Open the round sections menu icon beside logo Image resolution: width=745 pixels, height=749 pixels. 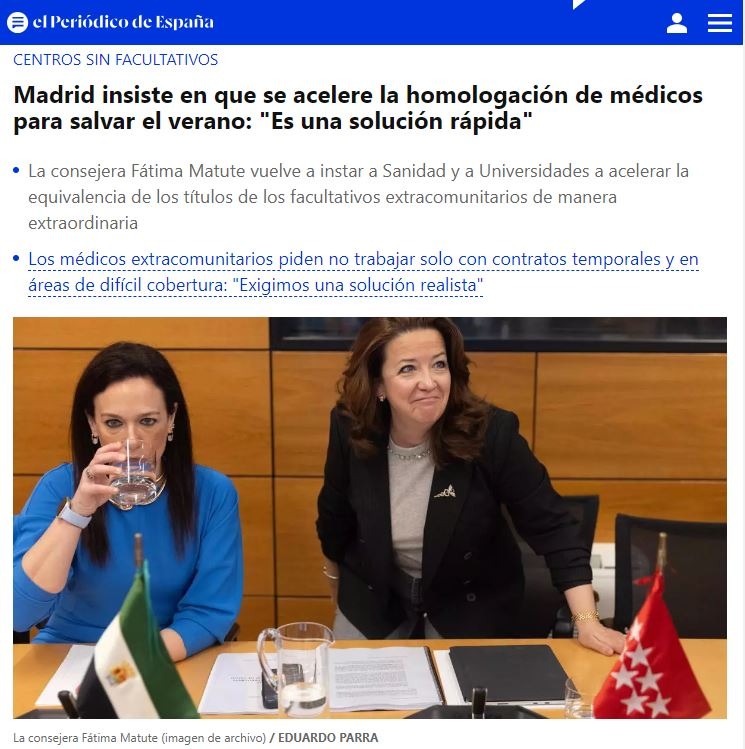(x=18, y=22)
